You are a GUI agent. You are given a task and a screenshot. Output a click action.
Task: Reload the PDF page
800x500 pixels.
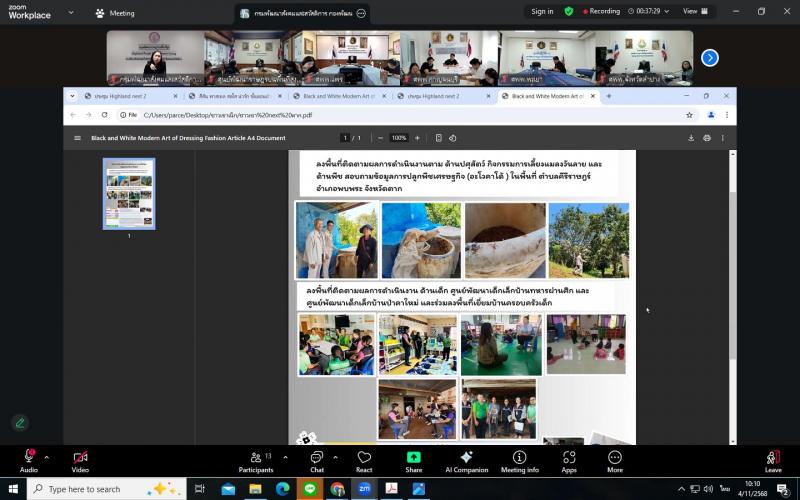click(x=105, y=115)
